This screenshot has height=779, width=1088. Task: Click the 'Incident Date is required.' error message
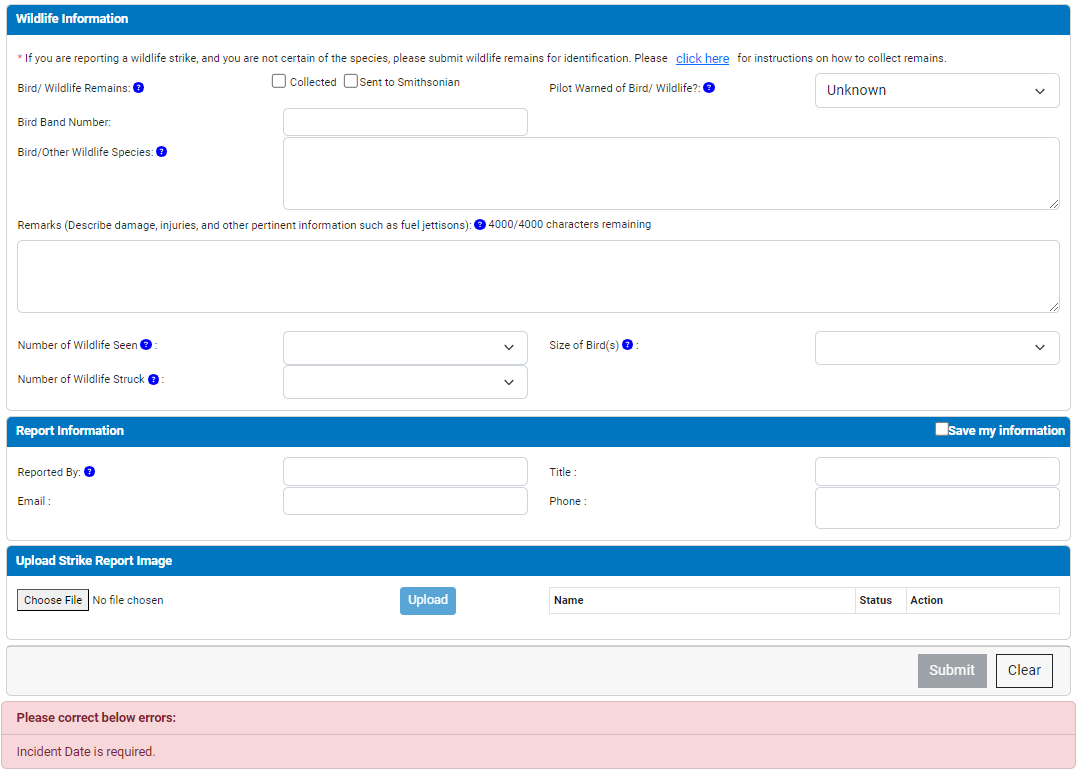click(x=86, y=751)
